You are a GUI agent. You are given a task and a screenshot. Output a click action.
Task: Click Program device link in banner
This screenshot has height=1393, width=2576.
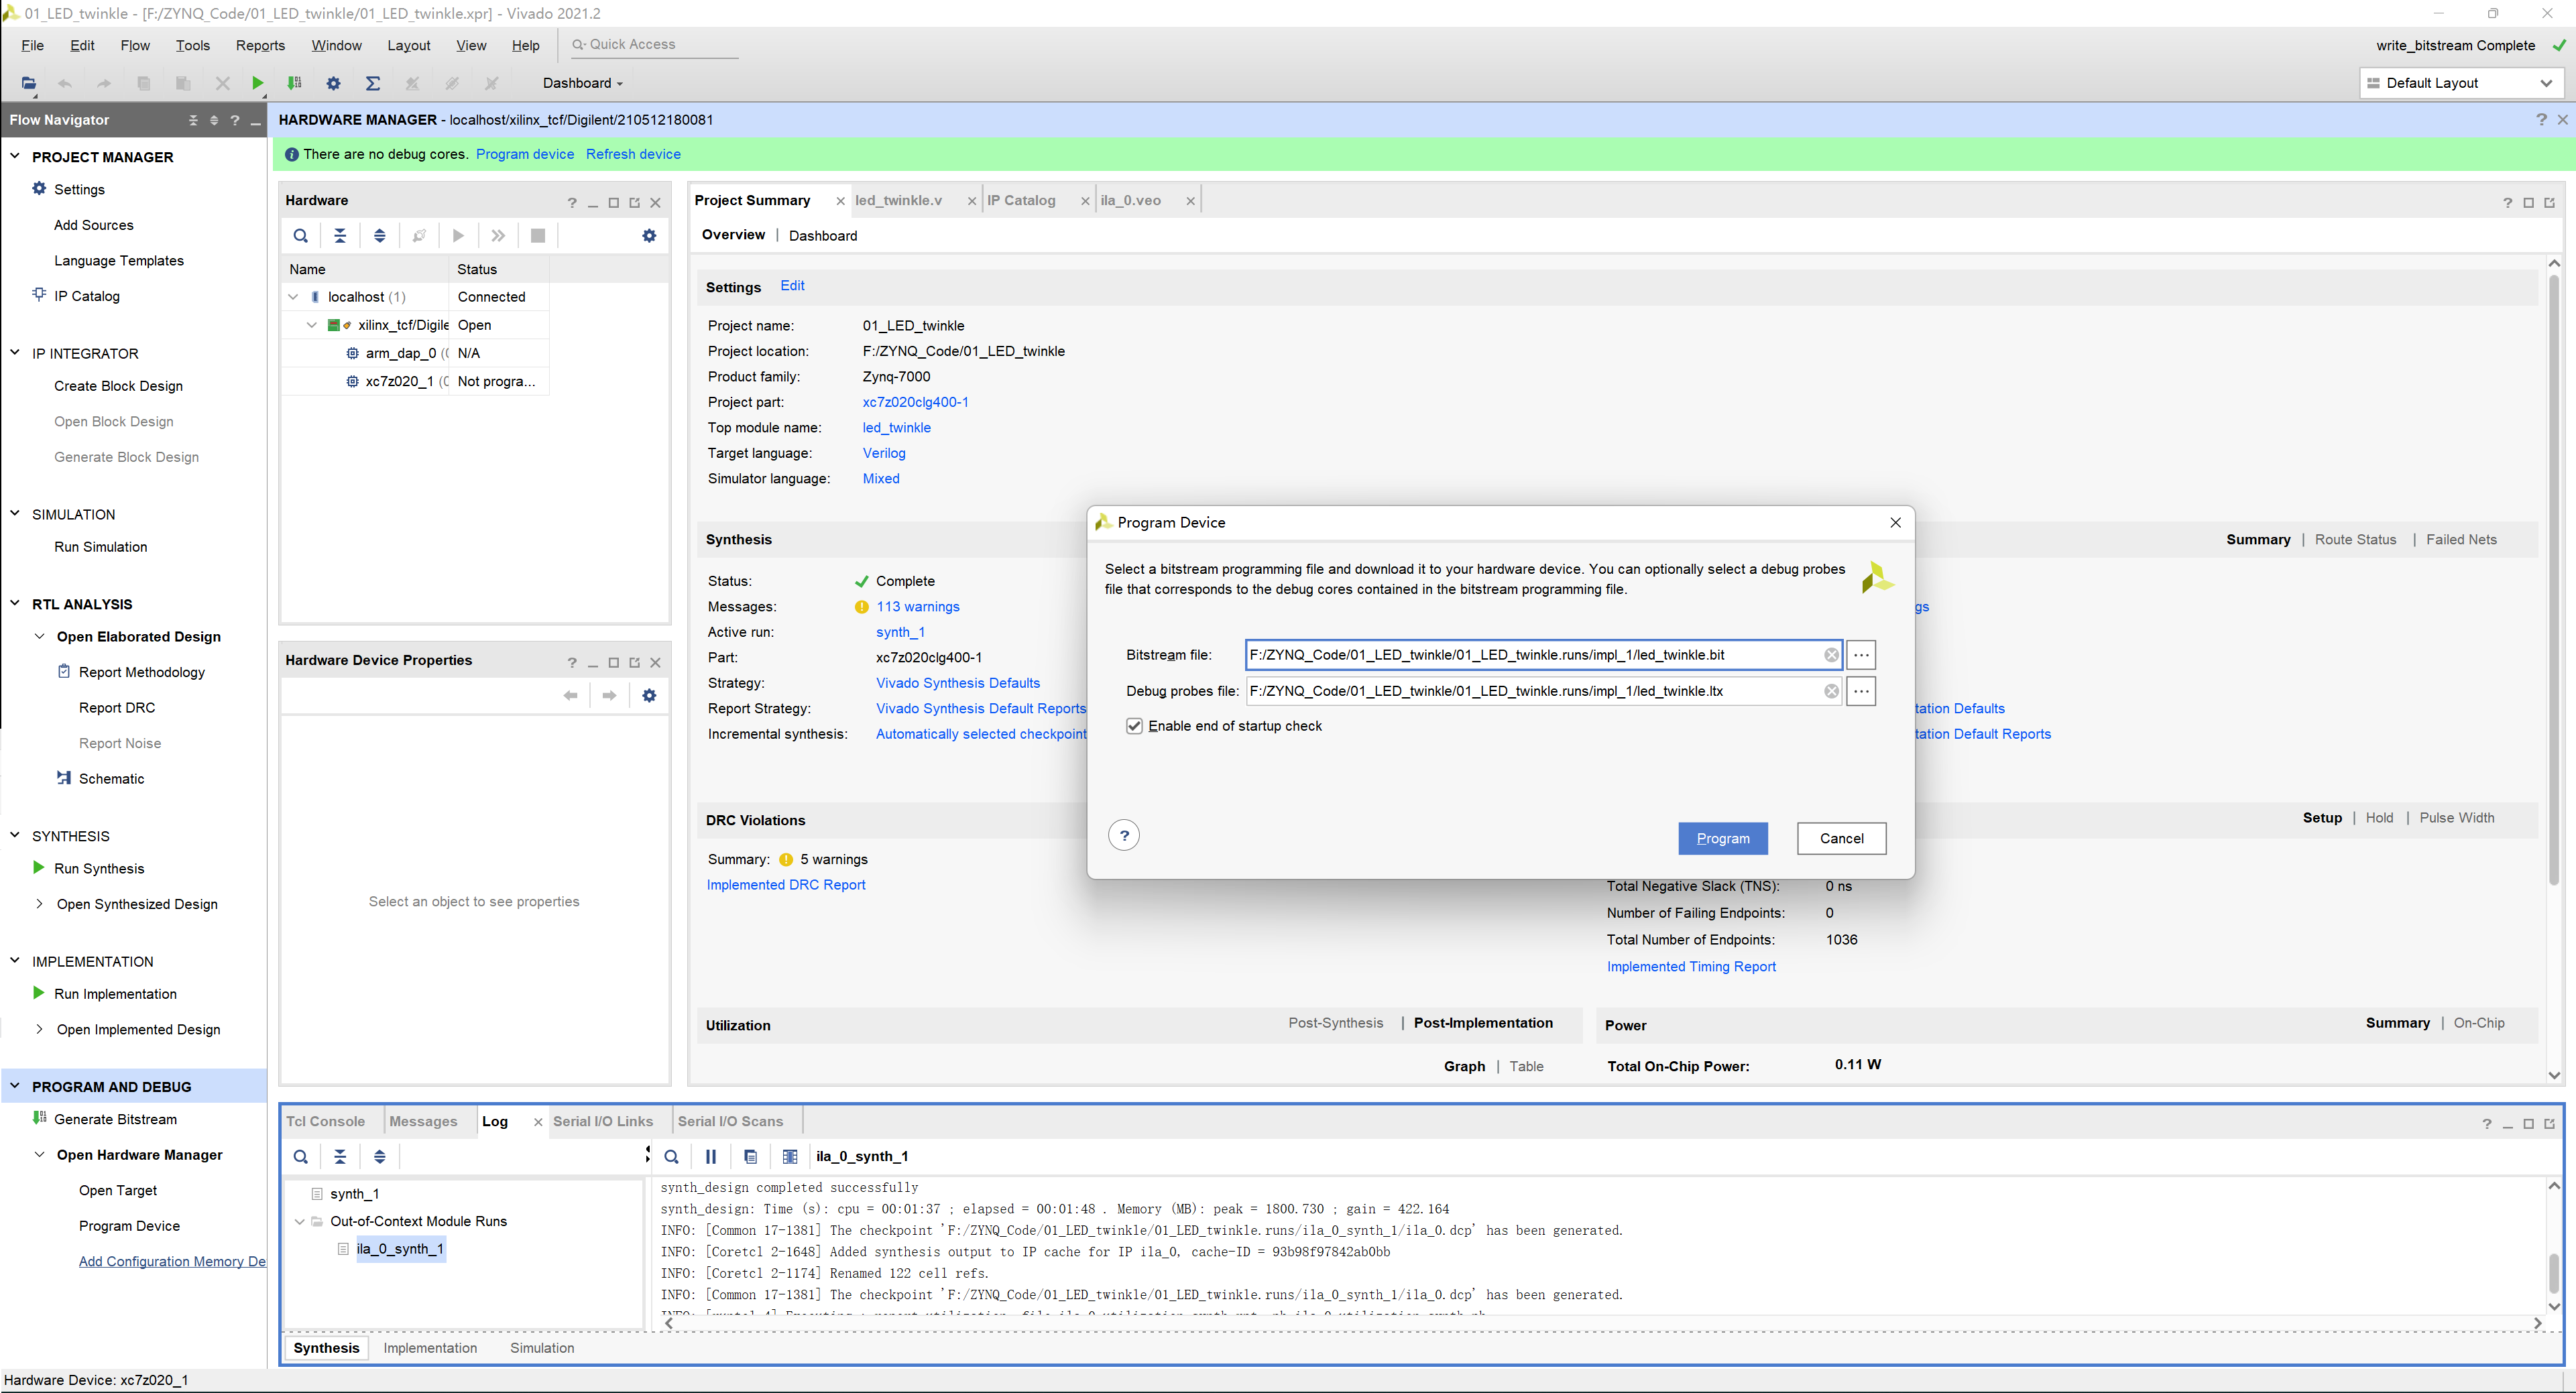[x=525, y=154]
